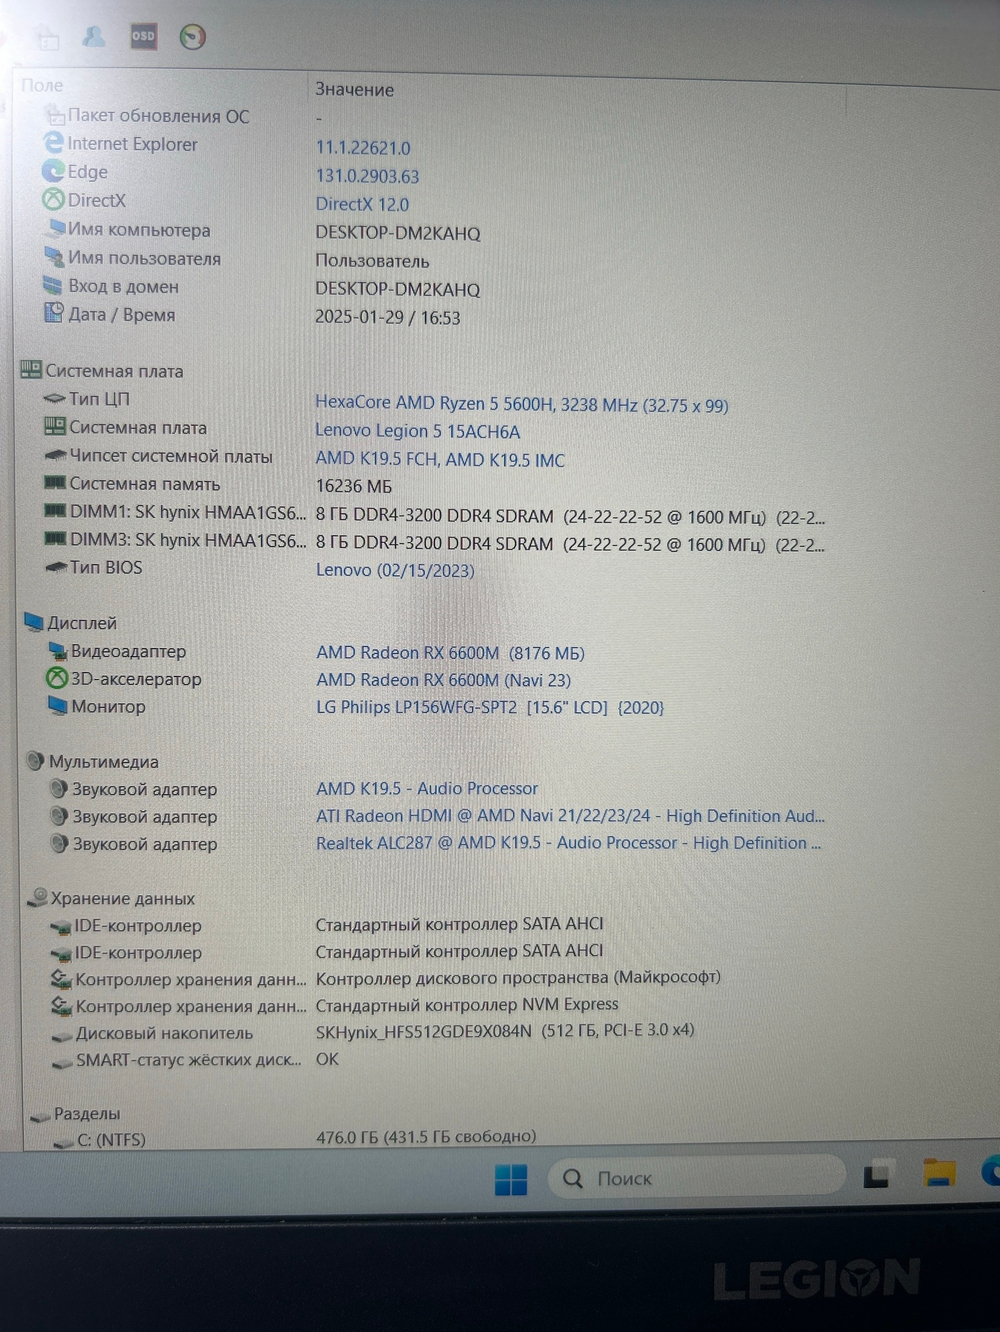
Task: Click the sensor gauge toolbar icon
Action: pos(192,37)
